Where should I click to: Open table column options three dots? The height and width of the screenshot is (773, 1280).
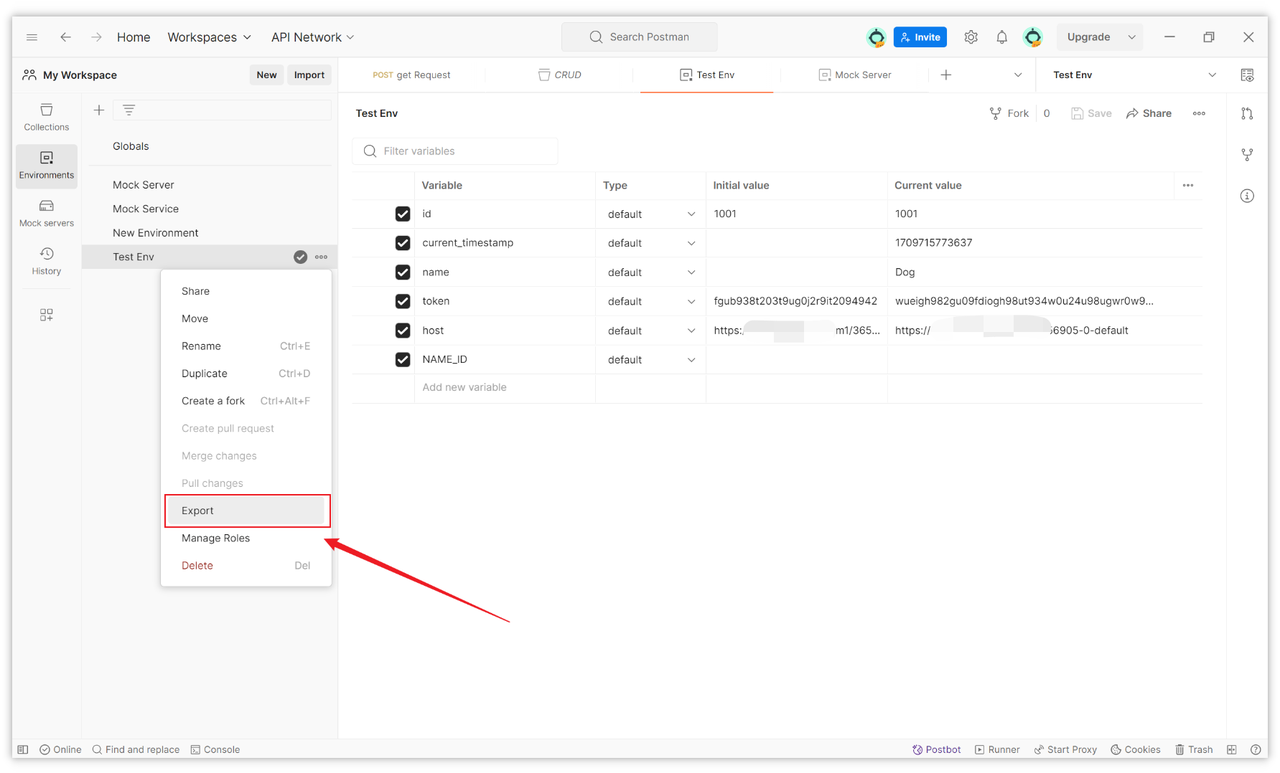[1188, 185]
